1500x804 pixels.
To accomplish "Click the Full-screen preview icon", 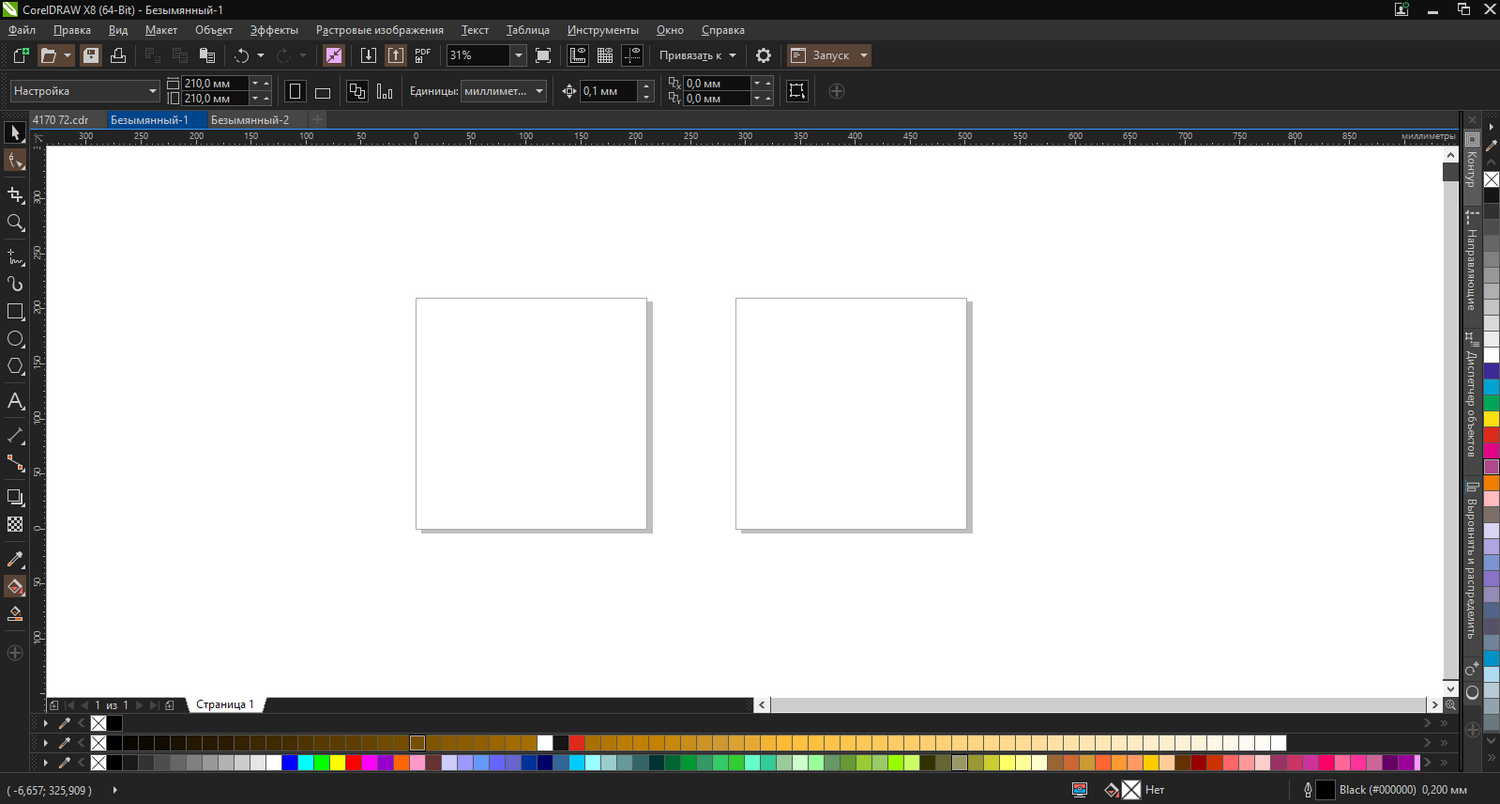I will pyautogui.click(x=543, y=56).
